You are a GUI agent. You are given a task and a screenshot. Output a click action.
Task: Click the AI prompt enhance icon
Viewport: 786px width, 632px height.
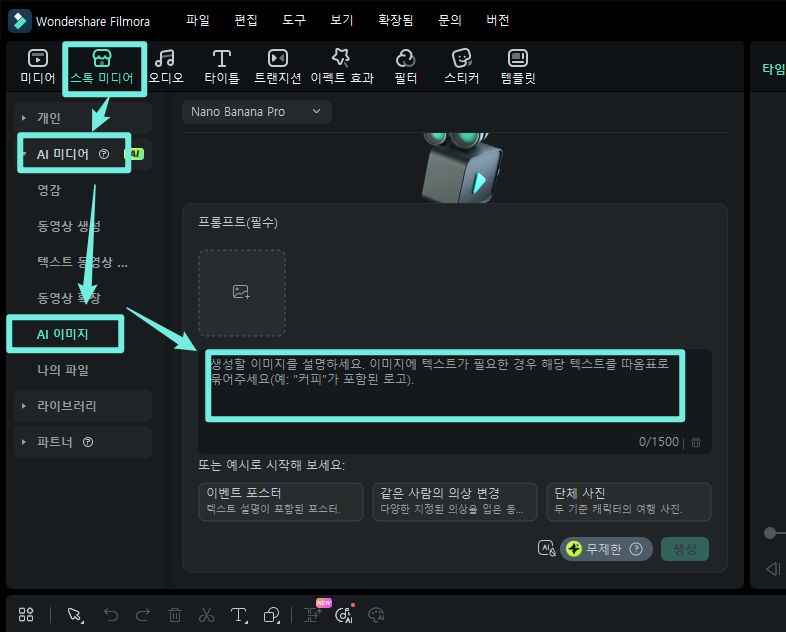(x=546, y=548)
